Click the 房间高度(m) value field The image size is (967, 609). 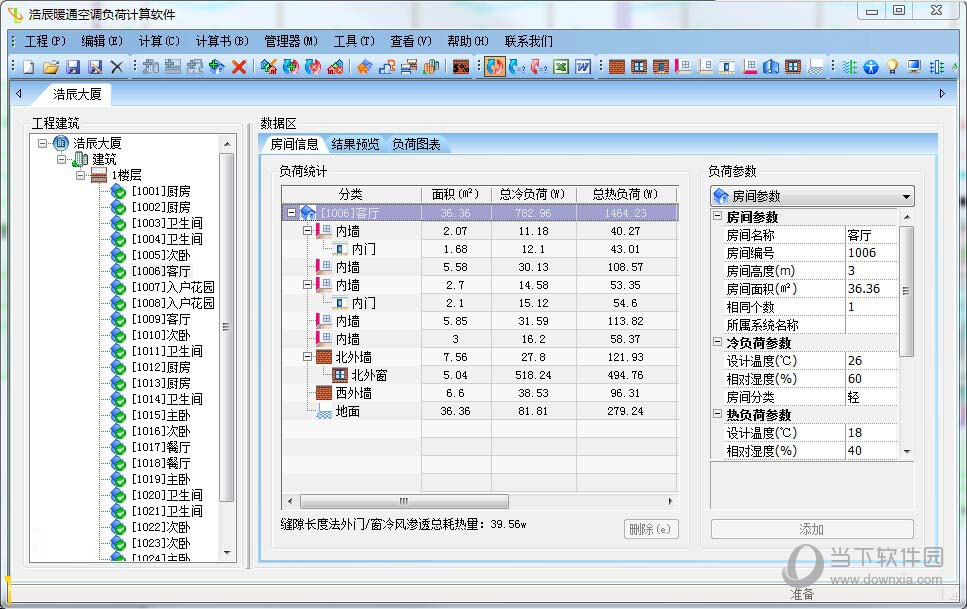point(871,271)
